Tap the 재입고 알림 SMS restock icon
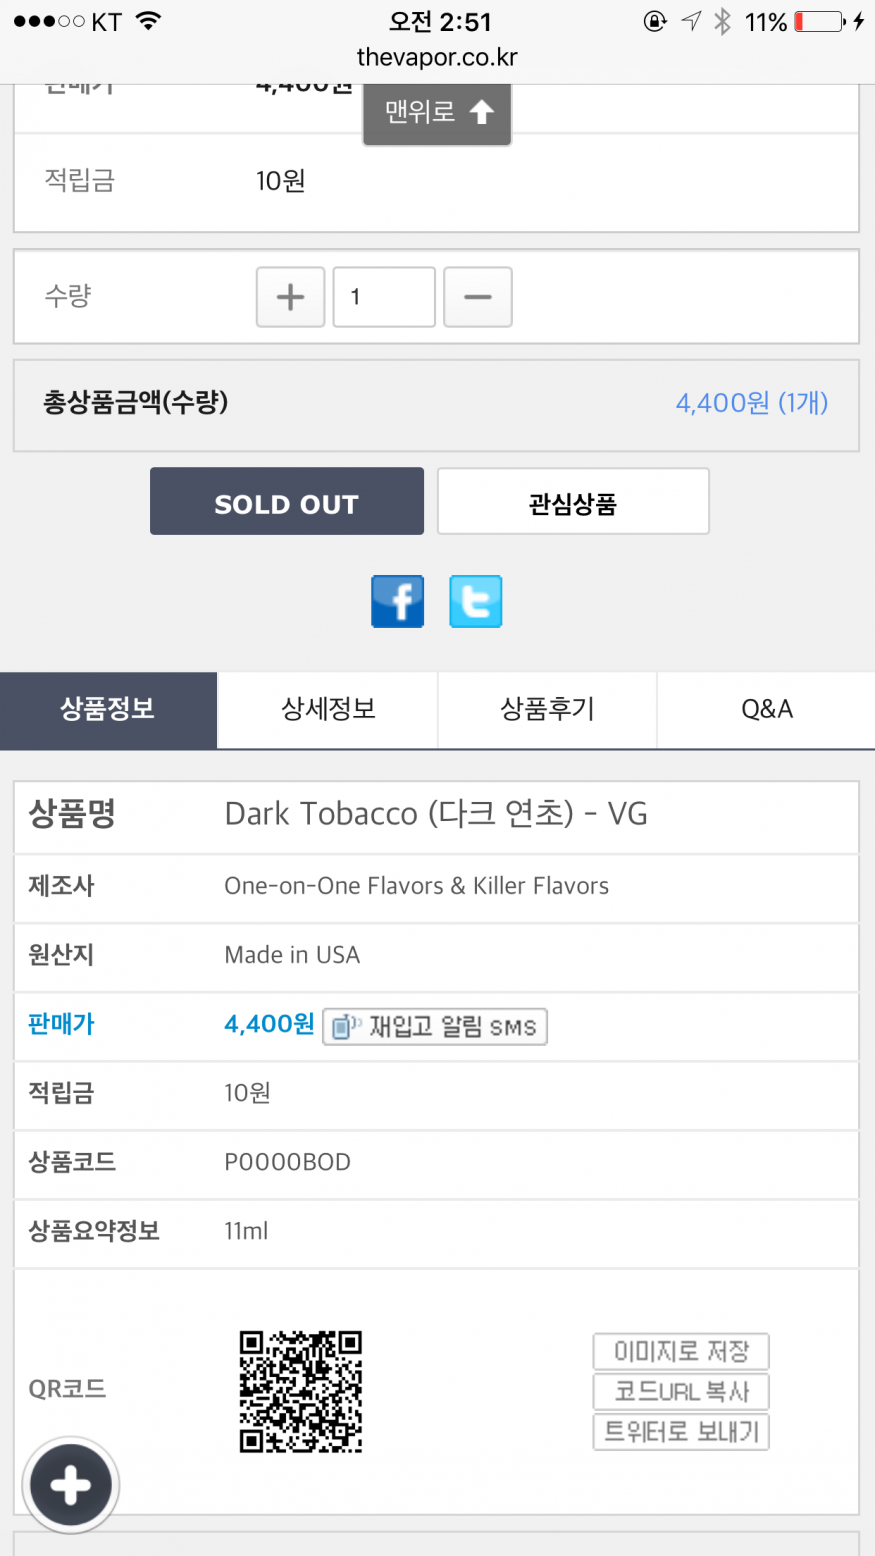The image size is (875, 1556). click(x=434, y=1027)
